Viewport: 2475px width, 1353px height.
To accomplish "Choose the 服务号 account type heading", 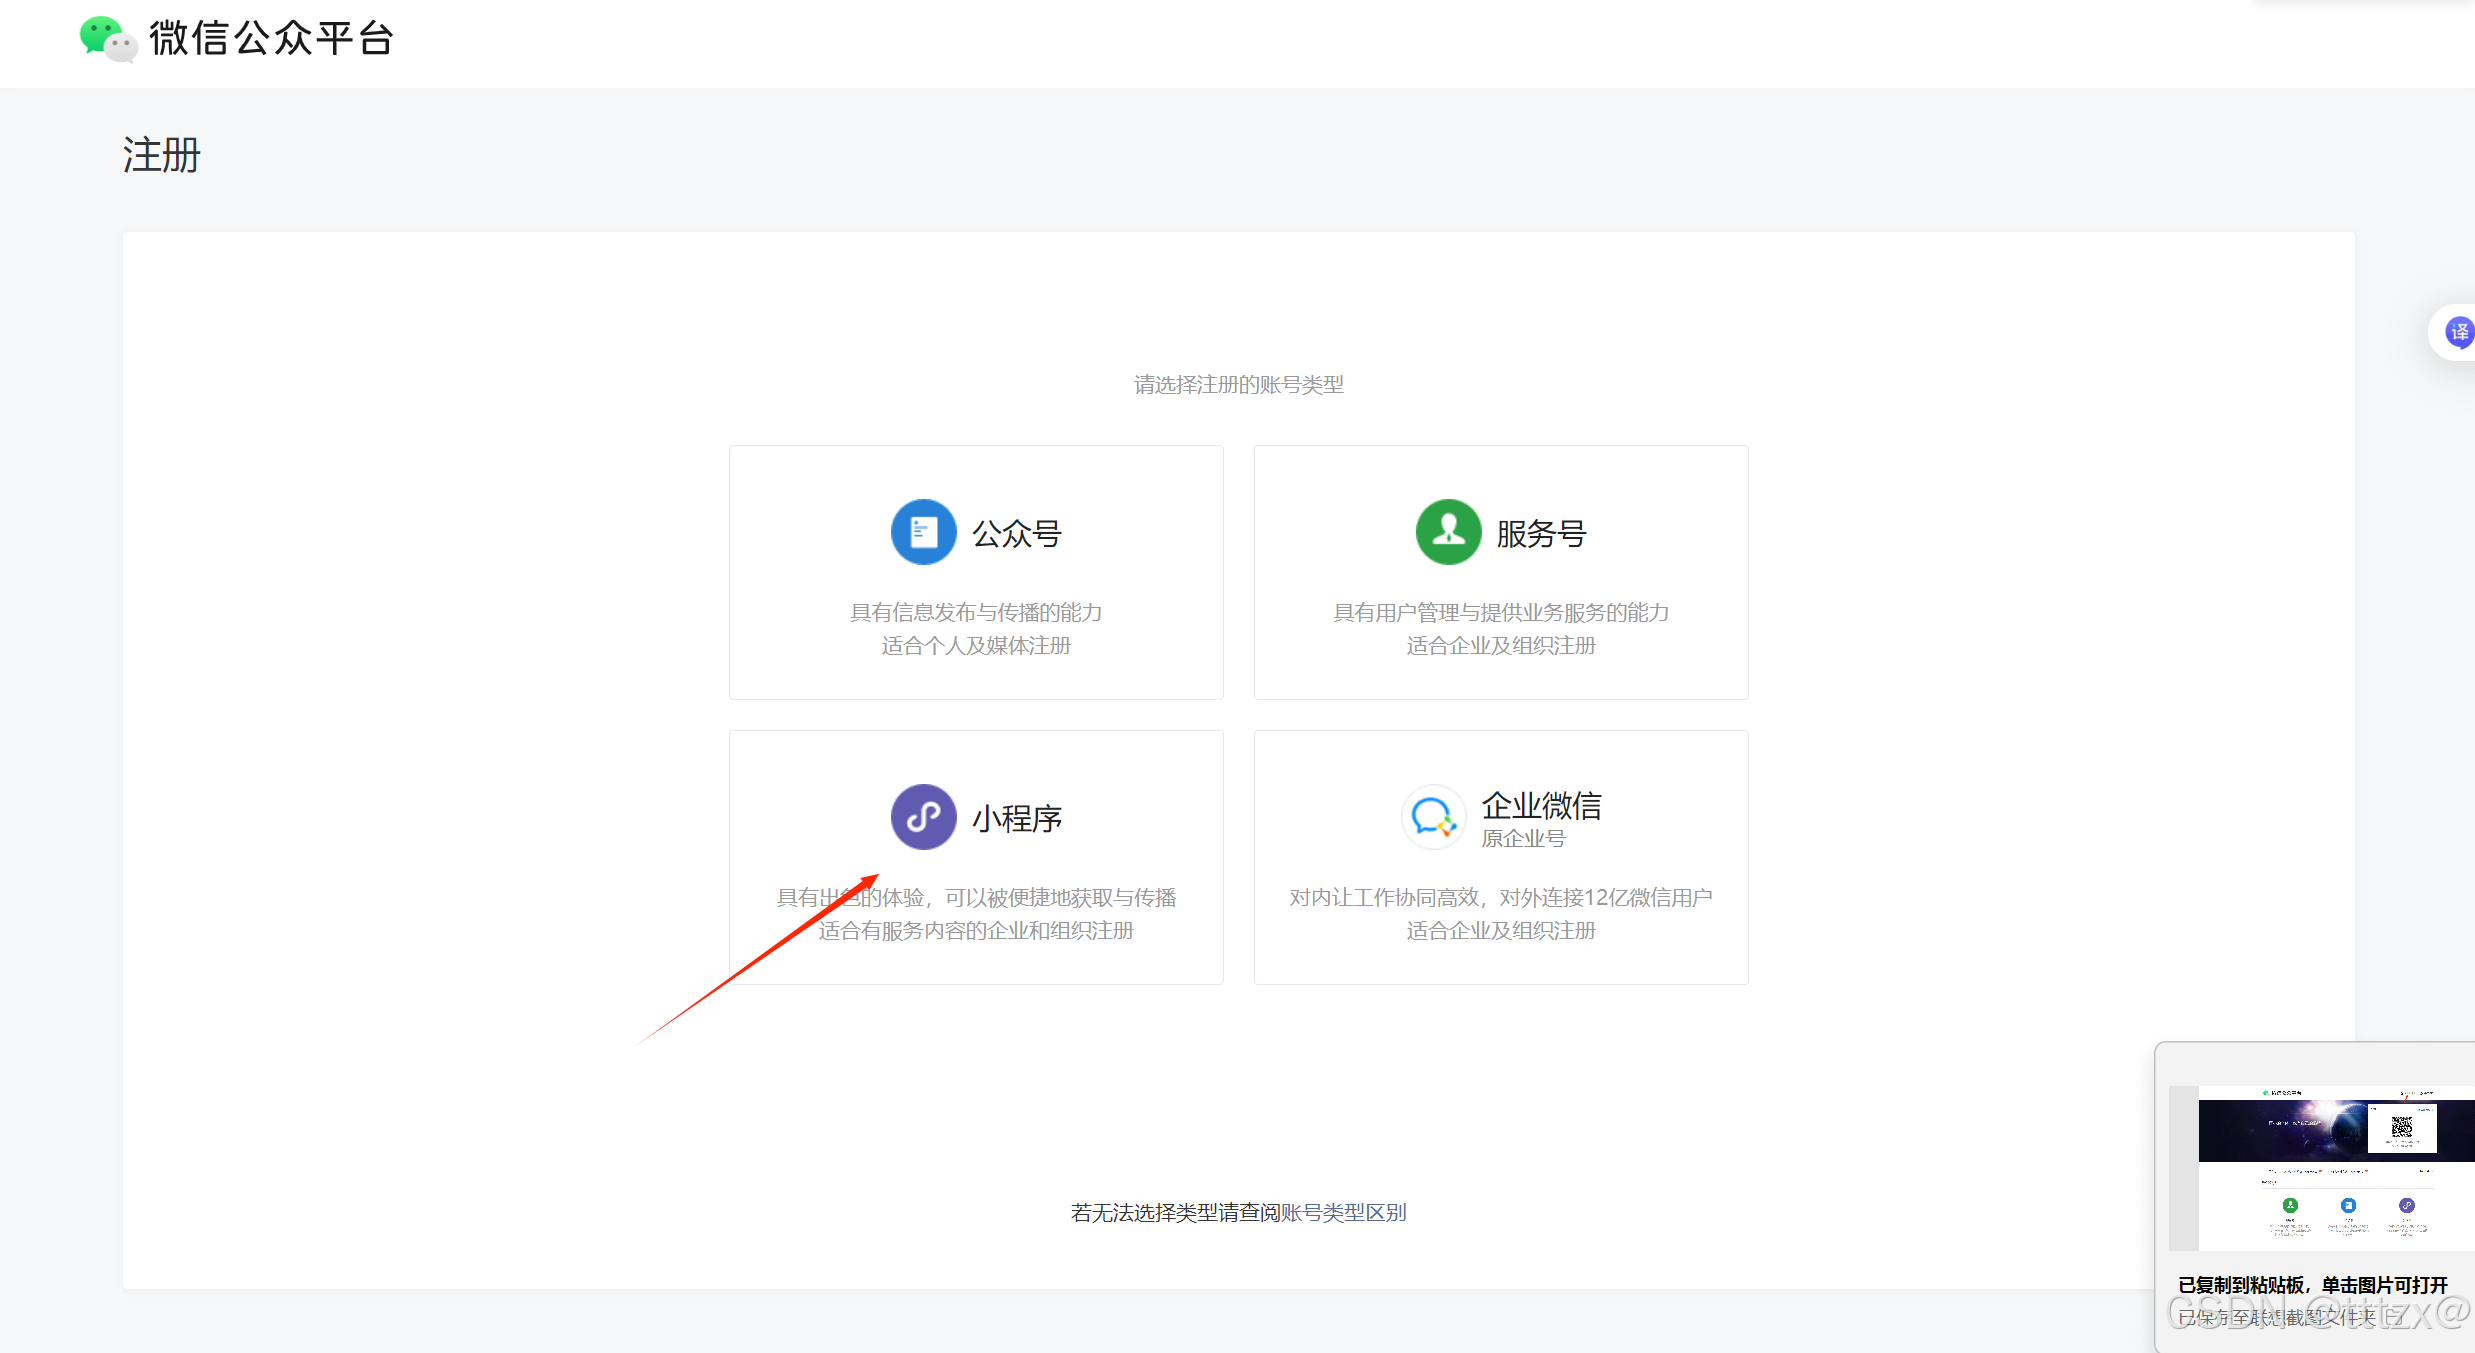I will 1541,533.
